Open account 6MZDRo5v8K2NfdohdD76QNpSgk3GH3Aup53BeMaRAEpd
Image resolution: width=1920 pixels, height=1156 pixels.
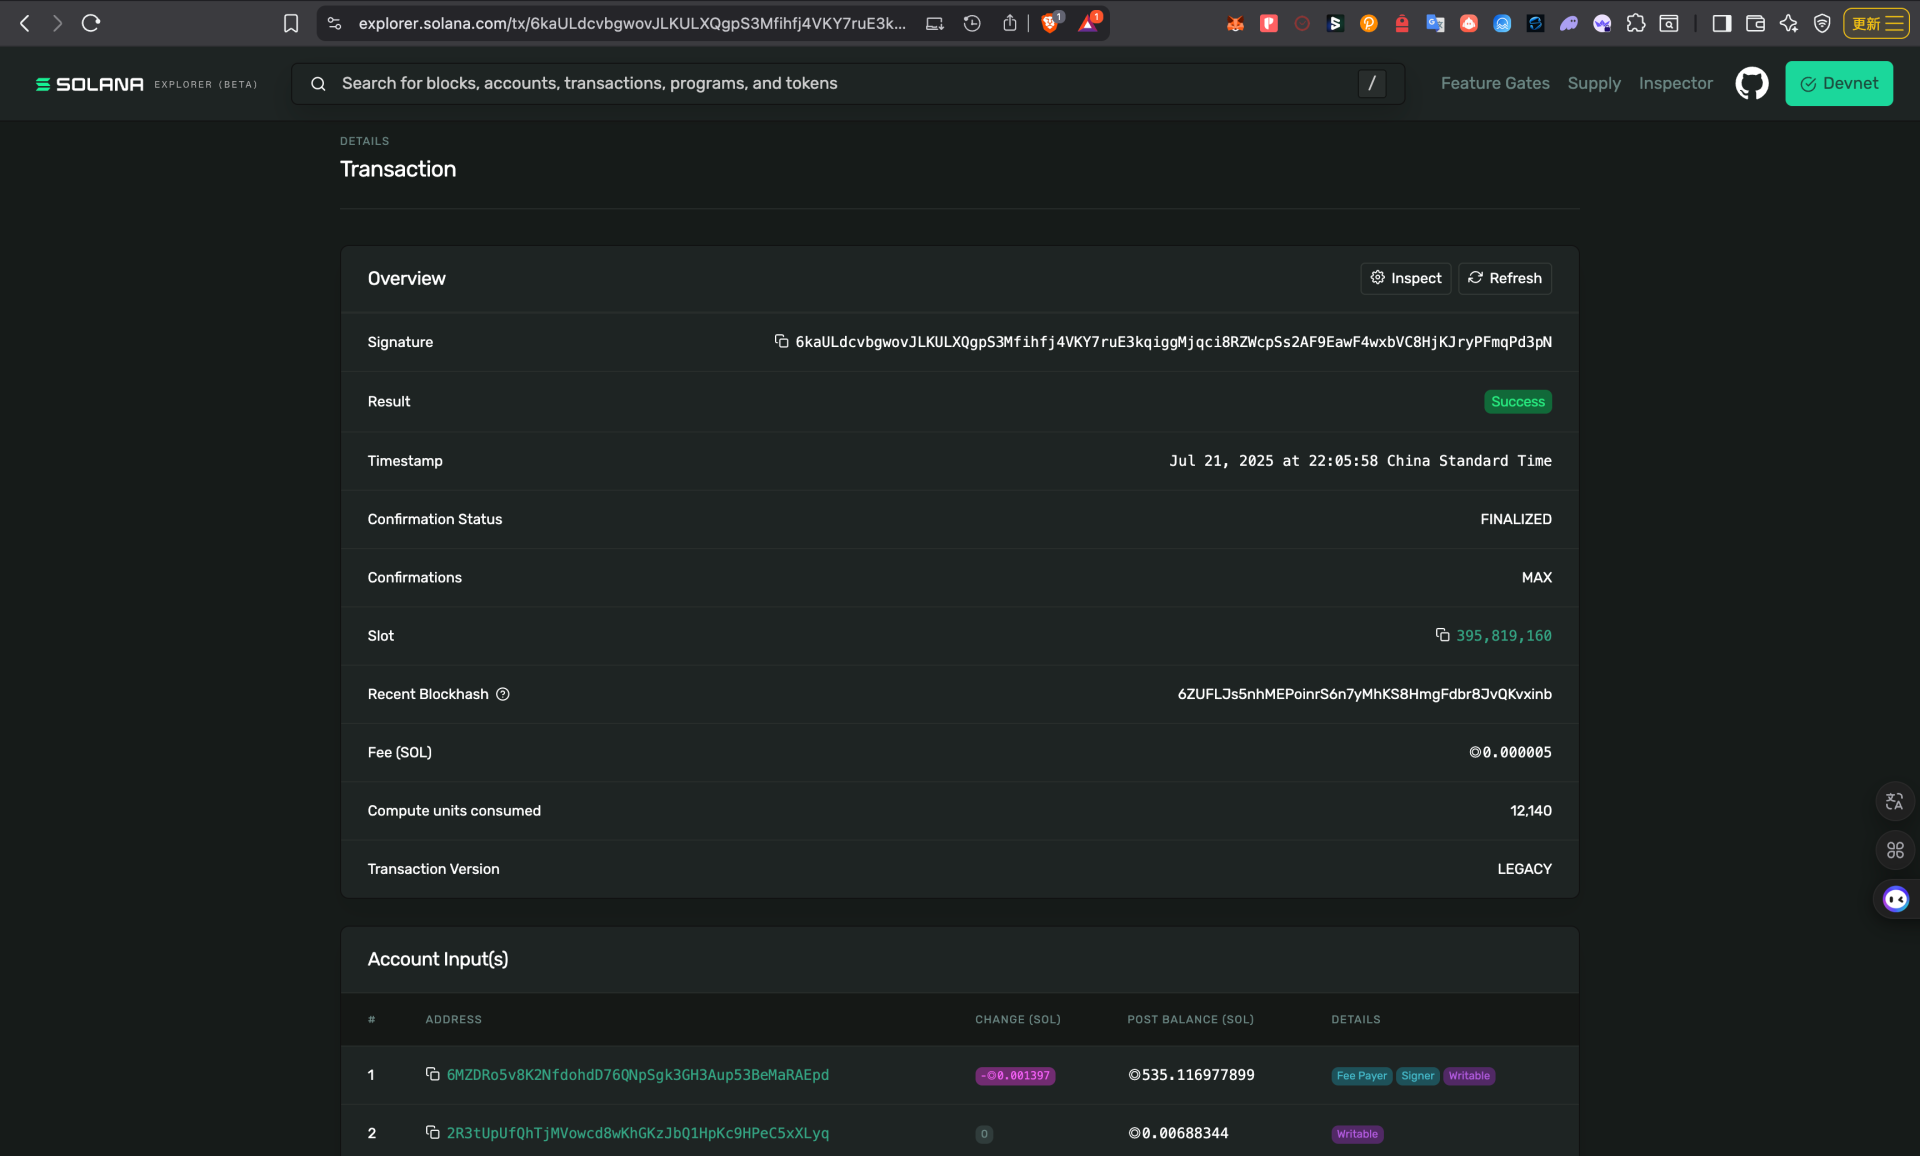tap(638, 1075)
